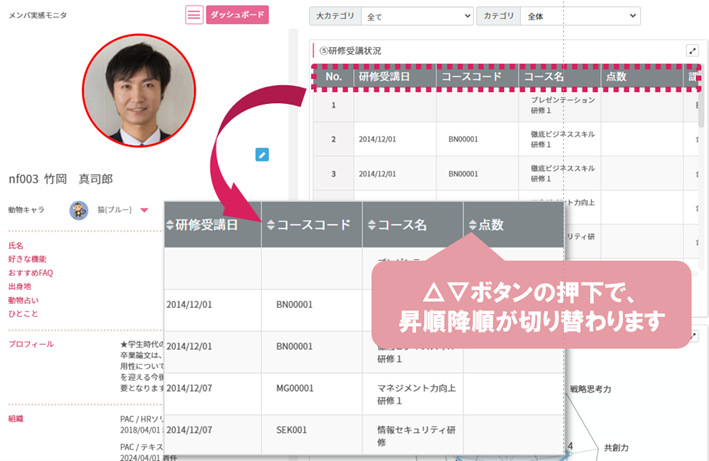Click the 点数 column sort arrows
Screen dimensions: 709x461
tap(472, 226)
